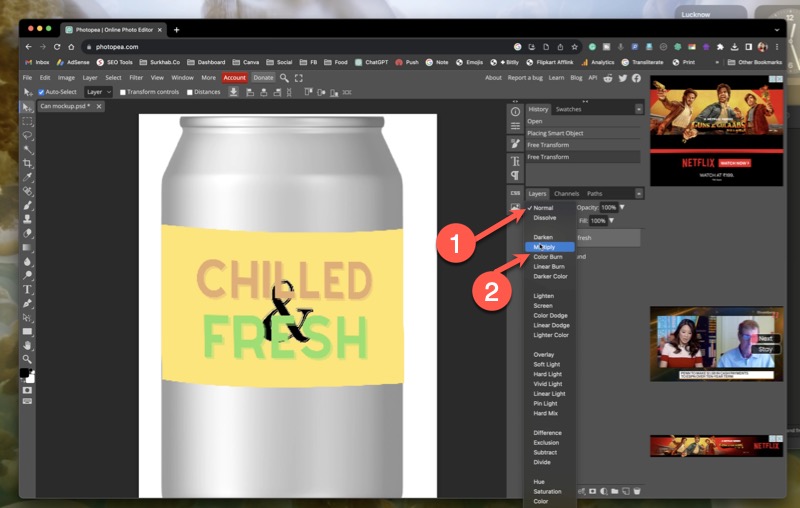
Task: Toggle Quick Mask mode icon
Action: 28,390
